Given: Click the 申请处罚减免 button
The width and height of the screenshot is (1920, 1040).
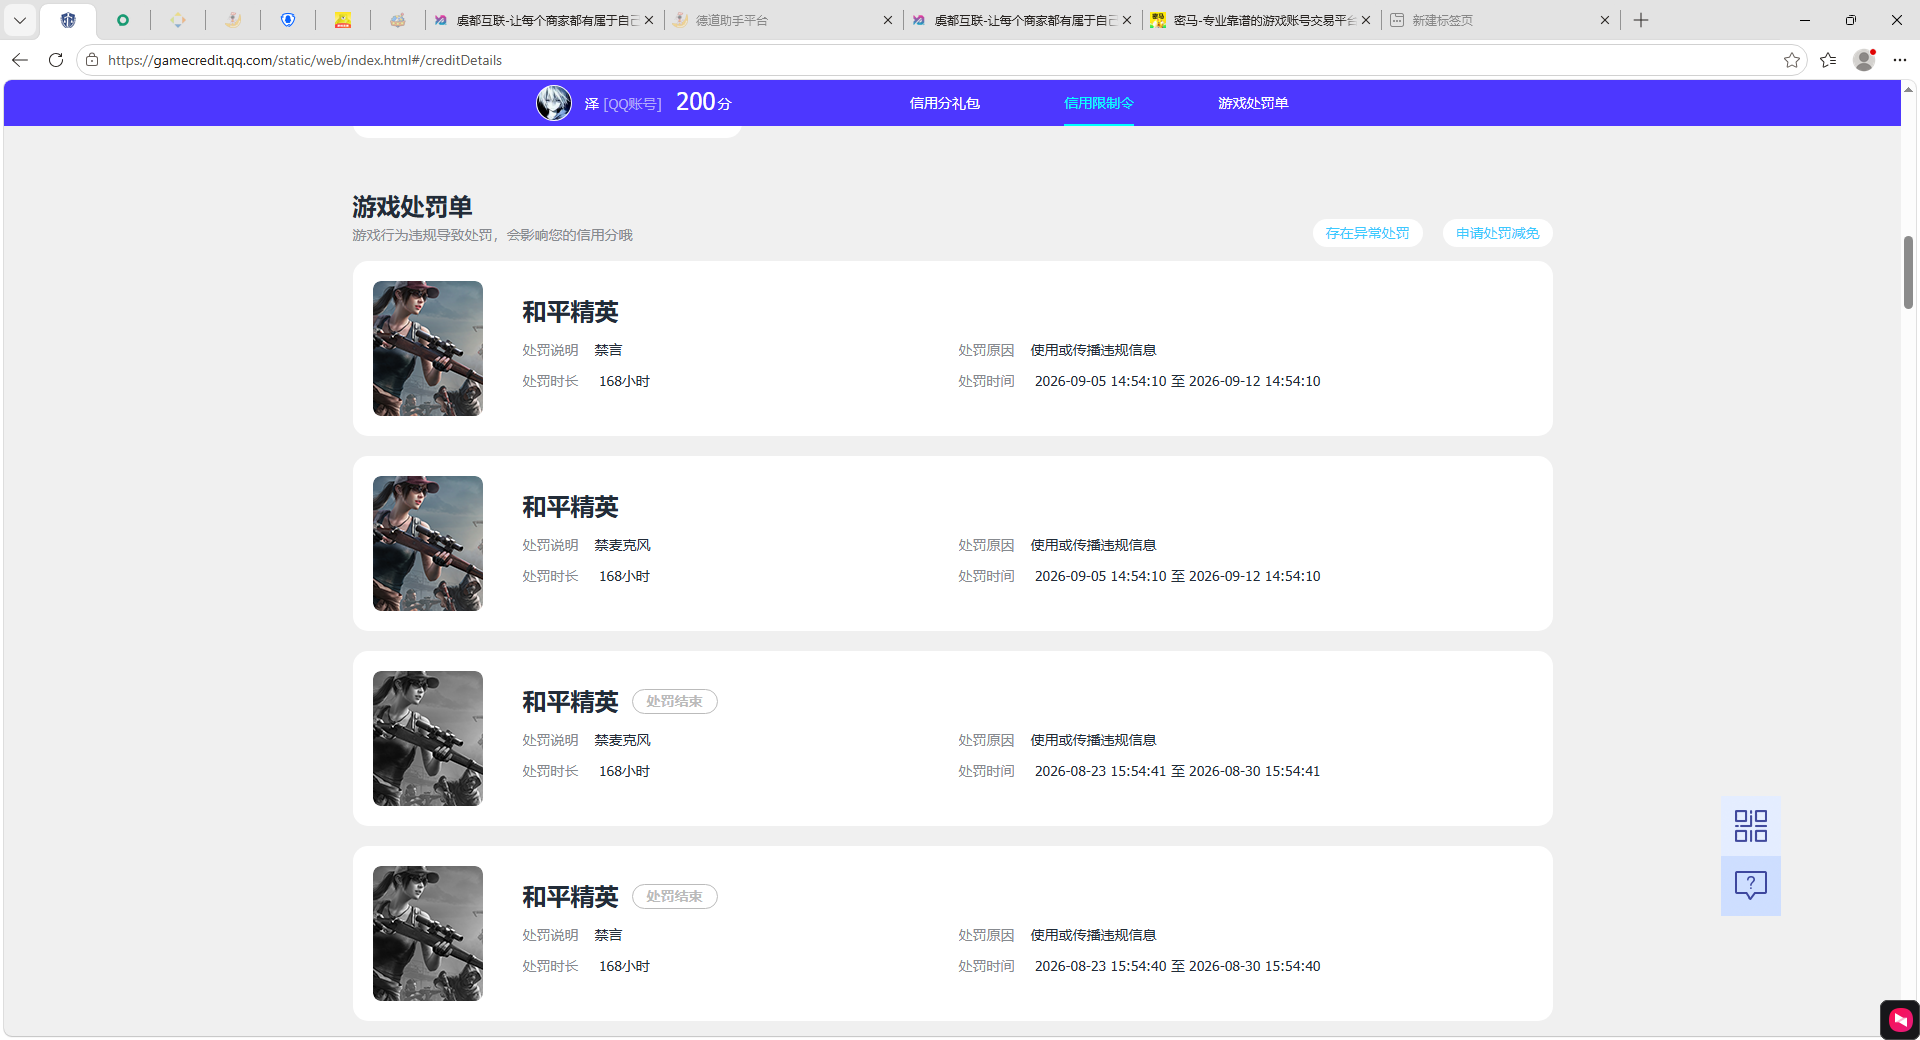Looking at the screenshot, I should pyautogui.click(x=1497, y=233).
